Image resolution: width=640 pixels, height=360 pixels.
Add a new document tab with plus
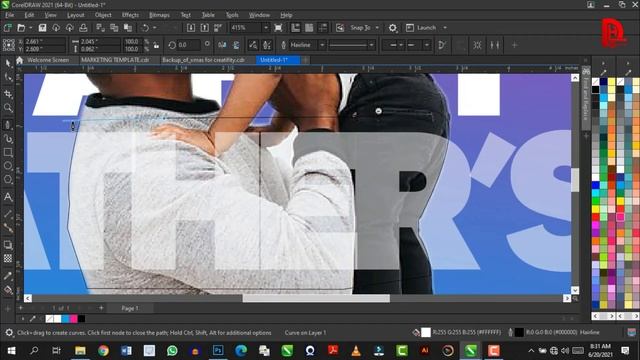pos(304,60)
